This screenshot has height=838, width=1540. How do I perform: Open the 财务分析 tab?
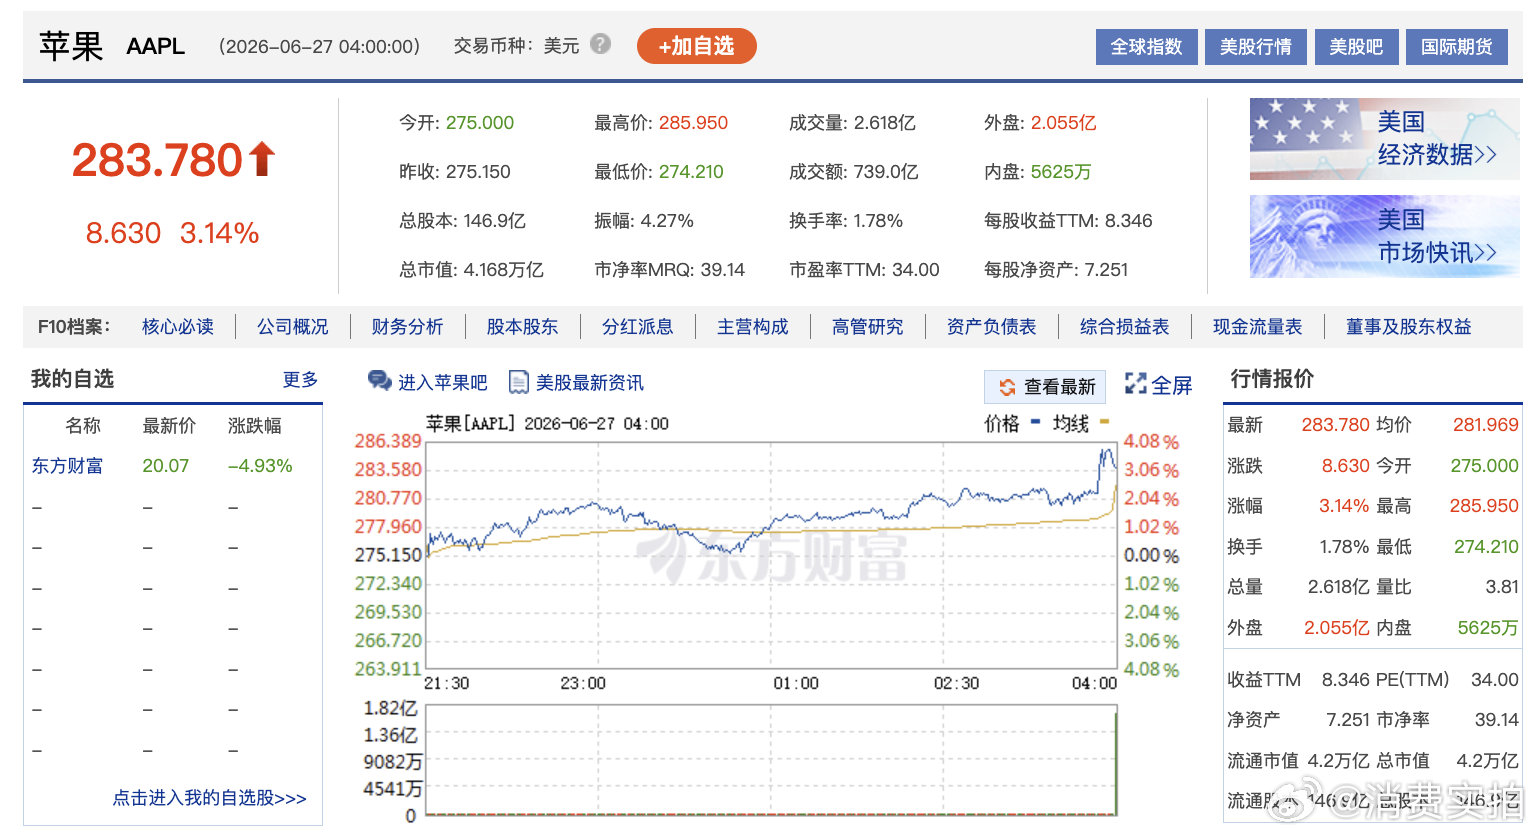(x=407, y=327)
